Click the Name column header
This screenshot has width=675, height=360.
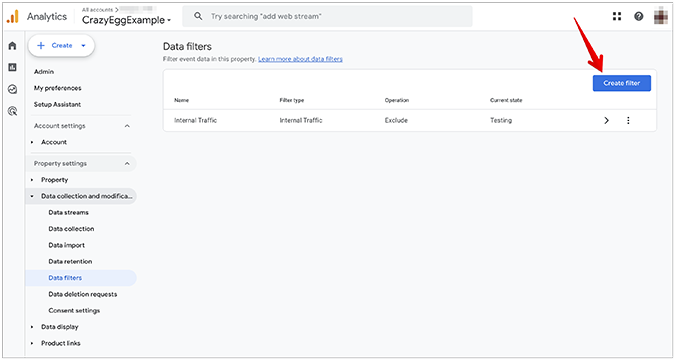[181, 100]
